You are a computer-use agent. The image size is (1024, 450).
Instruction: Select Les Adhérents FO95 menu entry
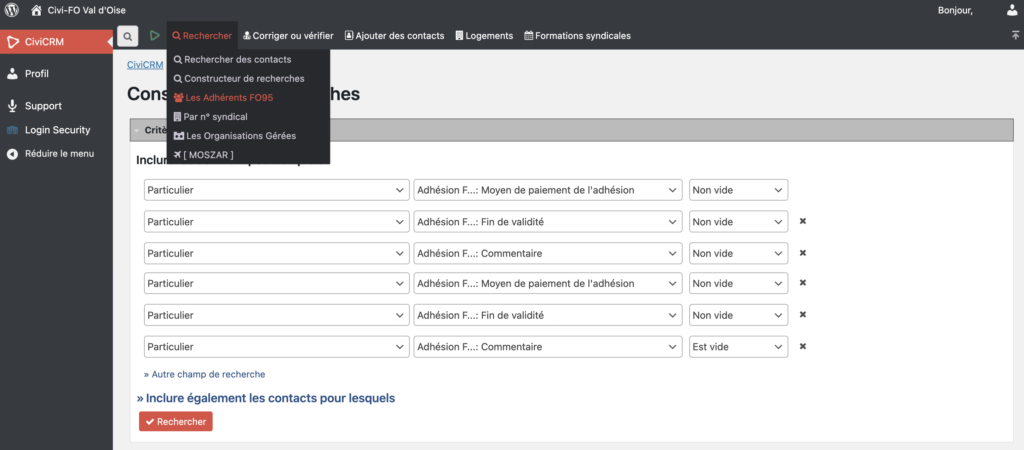pyautogui.click(x=229, y=98)
